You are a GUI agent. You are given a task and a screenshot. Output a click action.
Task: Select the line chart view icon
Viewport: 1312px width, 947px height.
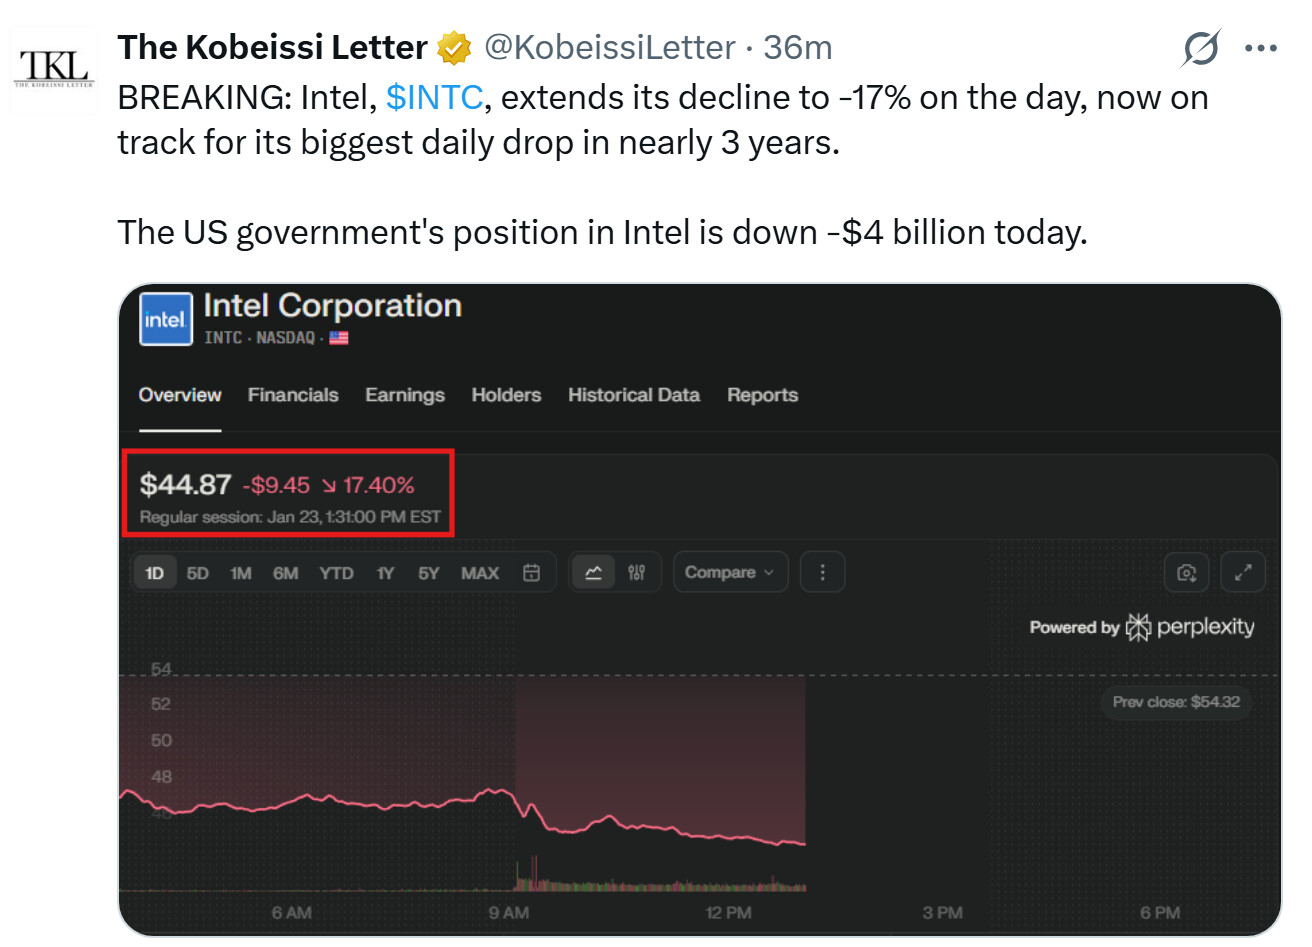coord(593,573)
